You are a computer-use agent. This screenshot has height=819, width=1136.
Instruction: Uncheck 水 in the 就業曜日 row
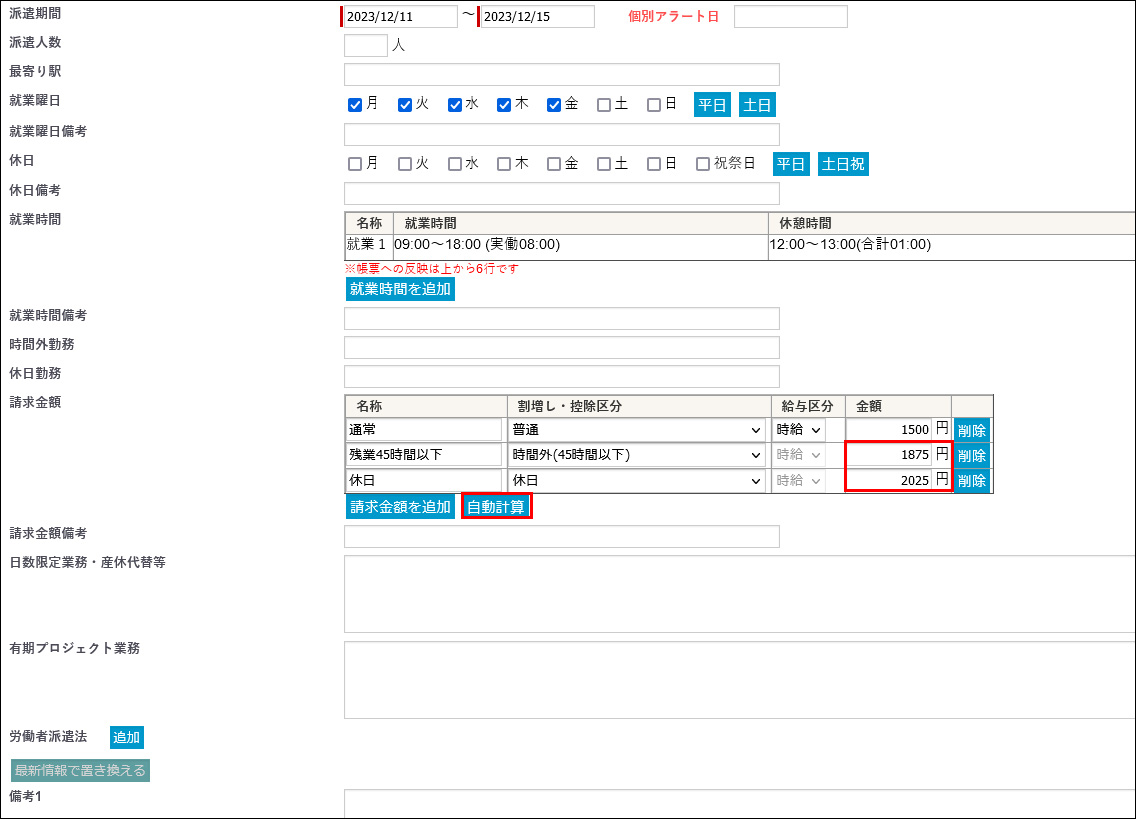[x=455, y=105]
